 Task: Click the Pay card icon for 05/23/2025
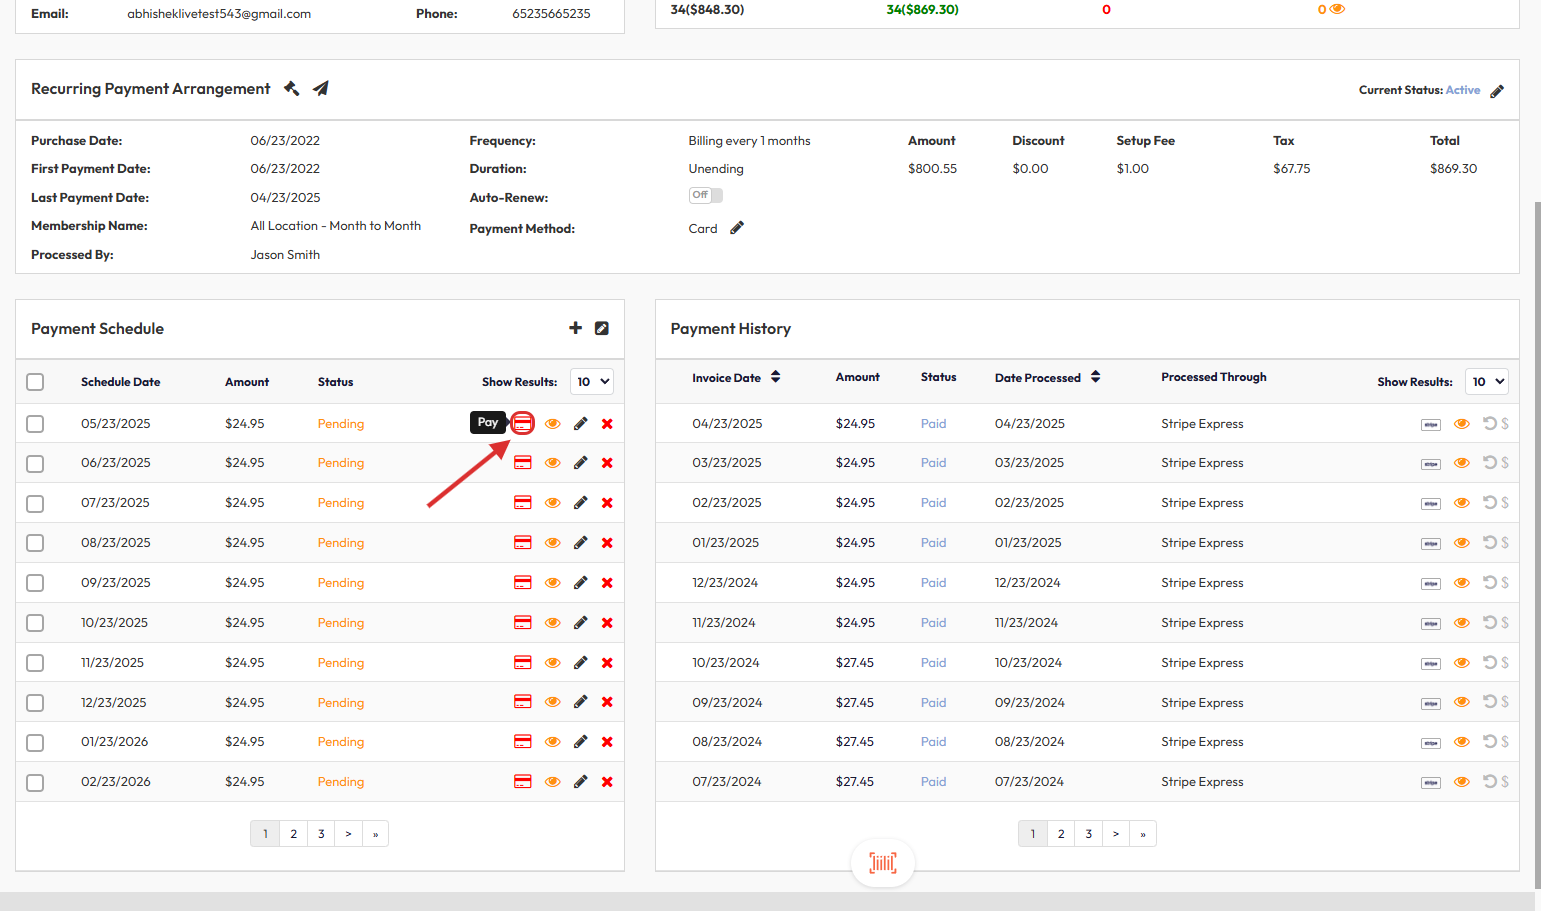coord(522,423)
